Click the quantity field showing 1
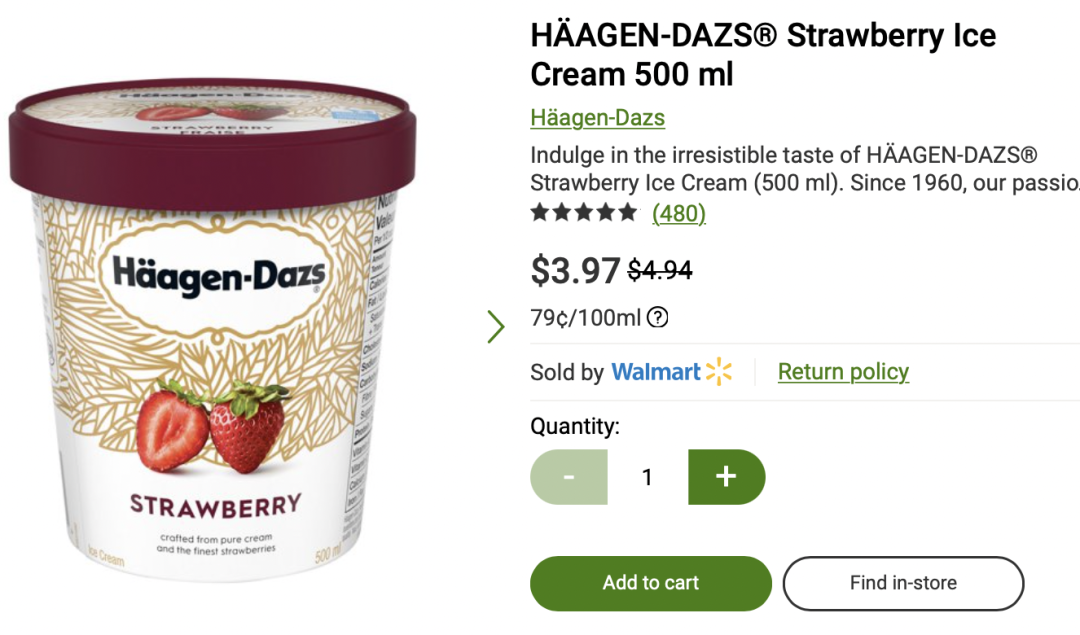 647,477
